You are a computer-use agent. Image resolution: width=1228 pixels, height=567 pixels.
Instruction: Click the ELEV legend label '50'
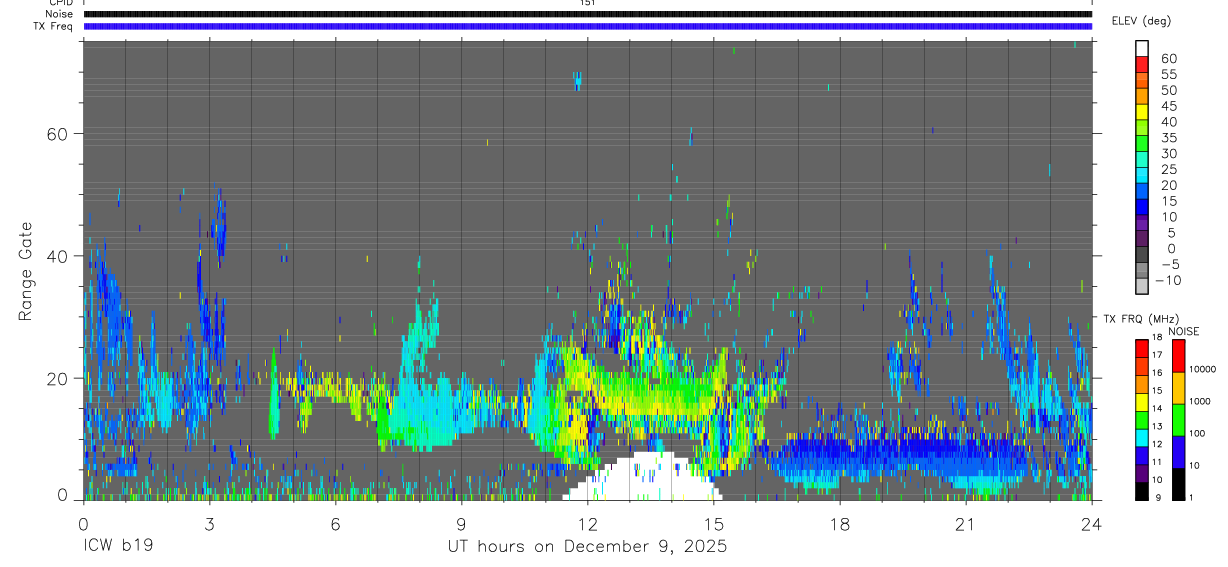[1170, 90]
